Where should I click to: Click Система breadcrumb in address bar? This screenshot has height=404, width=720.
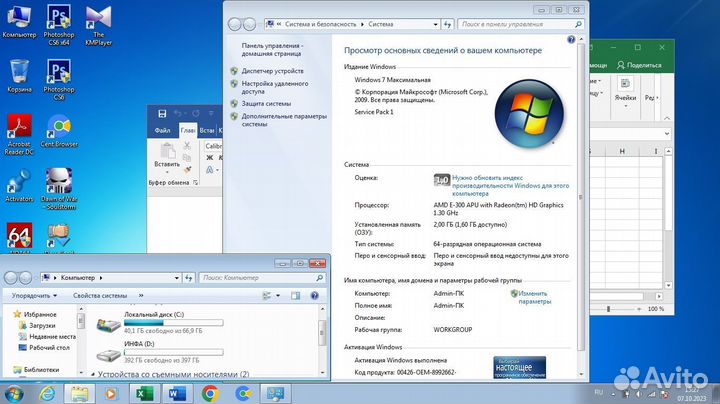coord(381,24)
